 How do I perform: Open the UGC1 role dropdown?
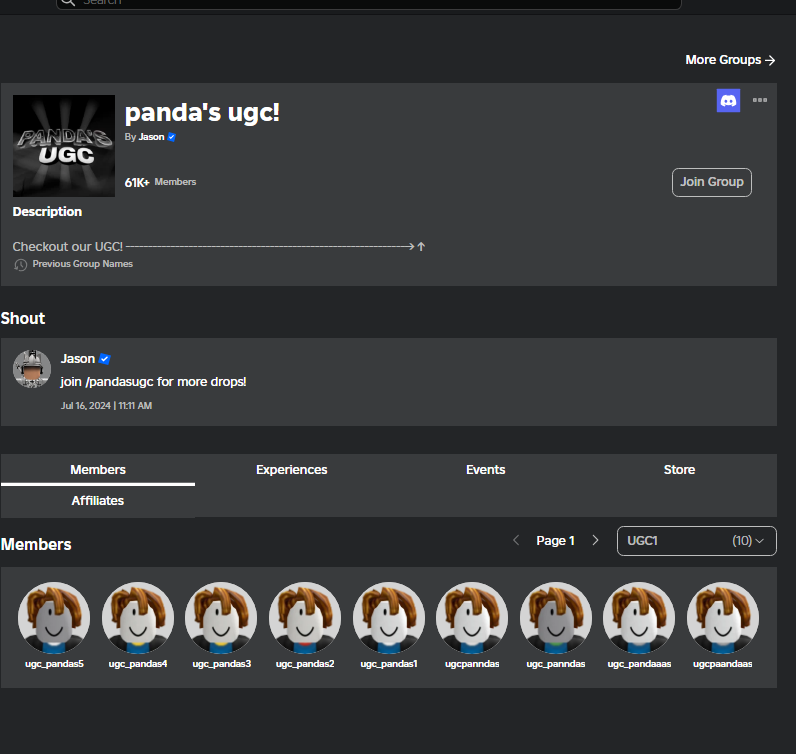tap(696, 541)
